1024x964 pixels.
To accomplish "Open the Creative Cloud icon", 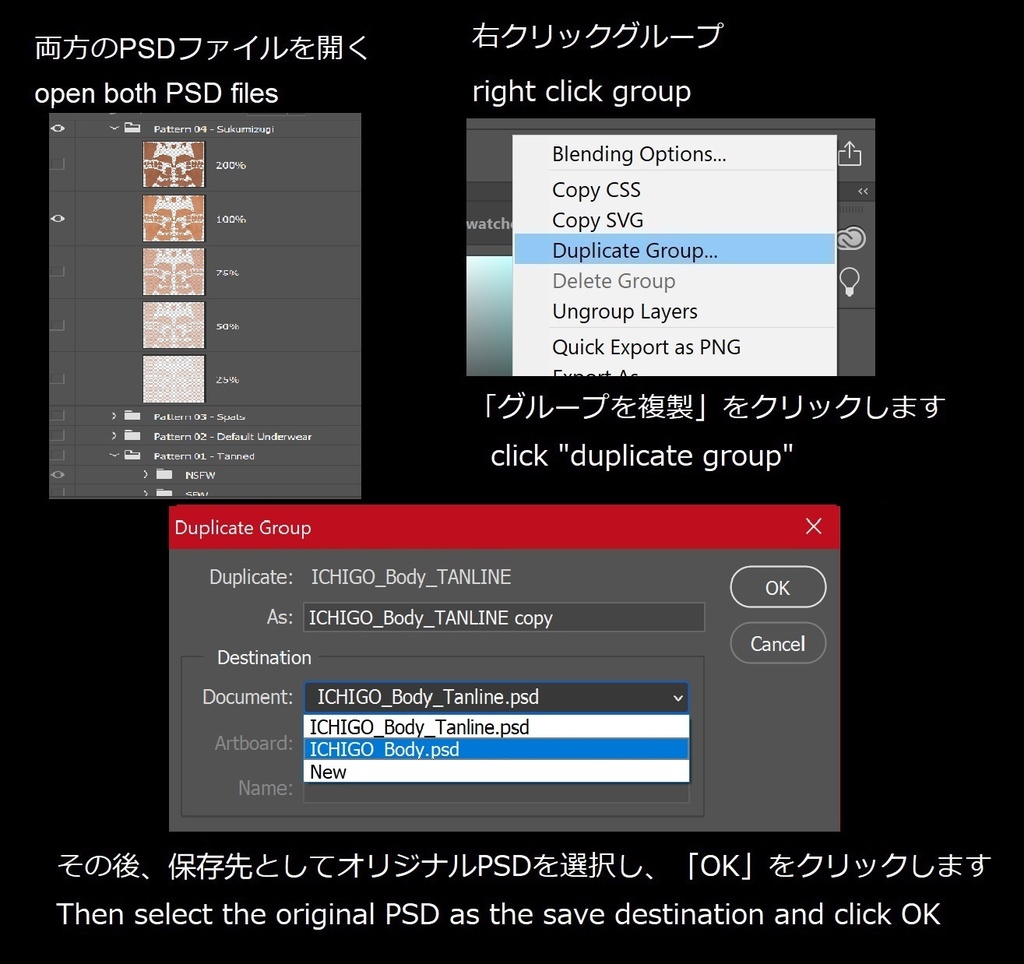I will pyautogui.click(x=849, y=238).
